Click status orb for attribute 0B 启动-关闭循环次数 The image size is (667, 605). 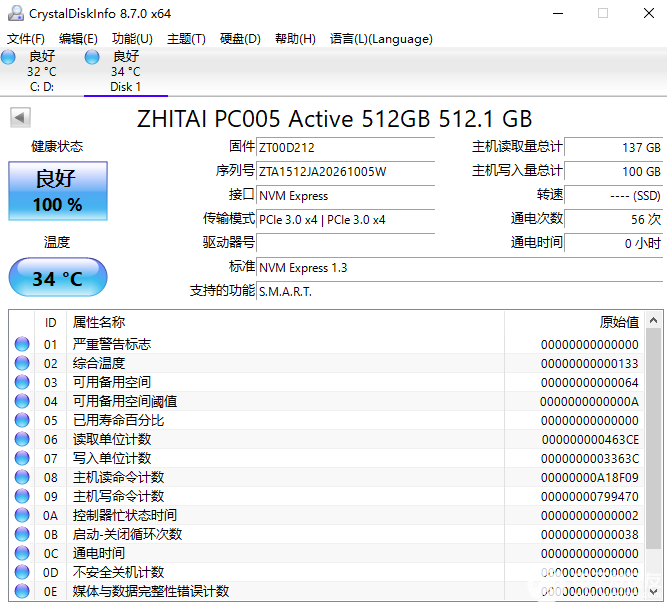[x=22, y=534]
